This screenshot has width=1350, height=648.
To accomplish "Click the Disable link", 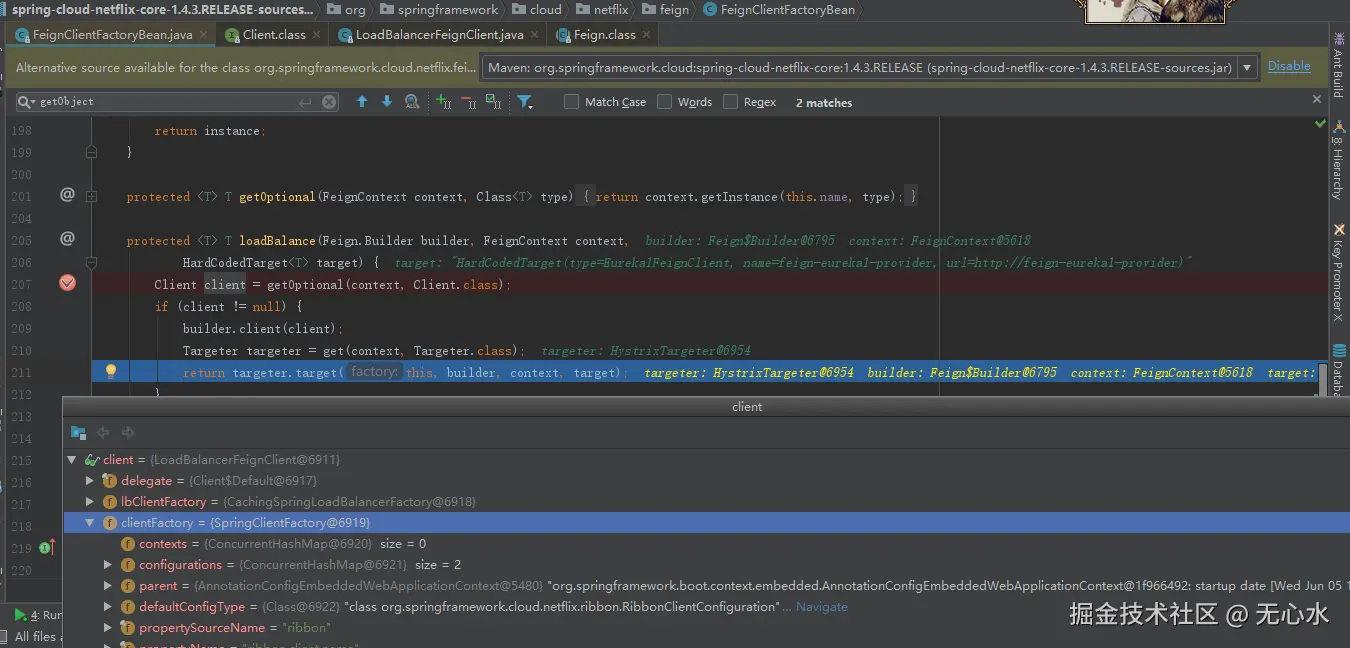I will pos(1289,66).
